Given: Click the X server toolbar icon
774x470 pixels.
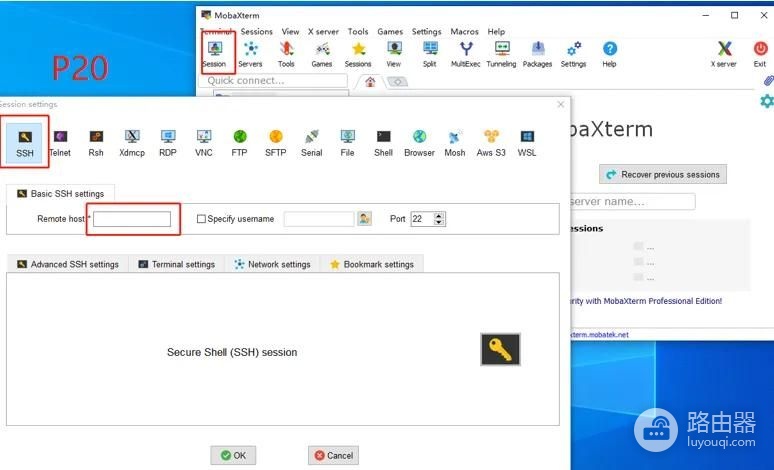Looking at the screenshot, I should pos(724,54).
